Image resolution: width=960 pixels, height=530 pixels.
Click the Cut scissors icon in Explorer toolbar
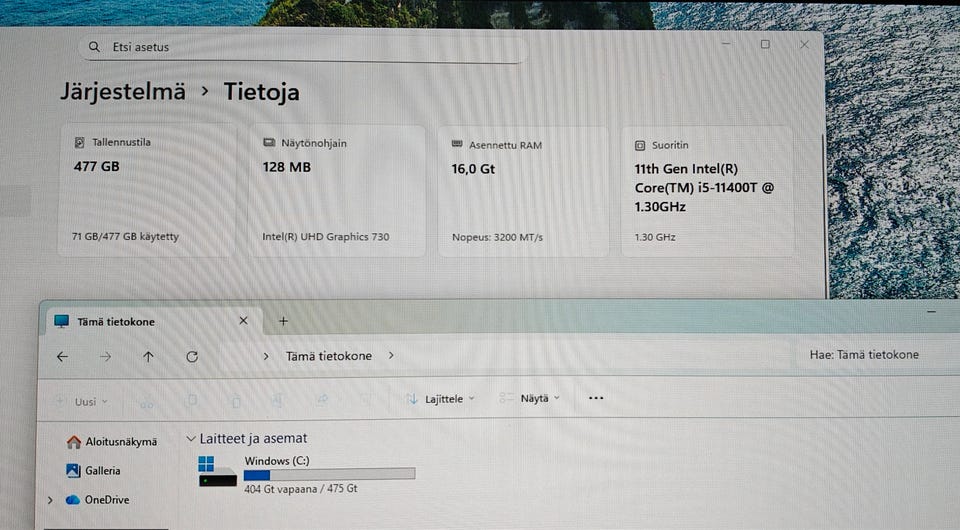[x=147, y=401]
